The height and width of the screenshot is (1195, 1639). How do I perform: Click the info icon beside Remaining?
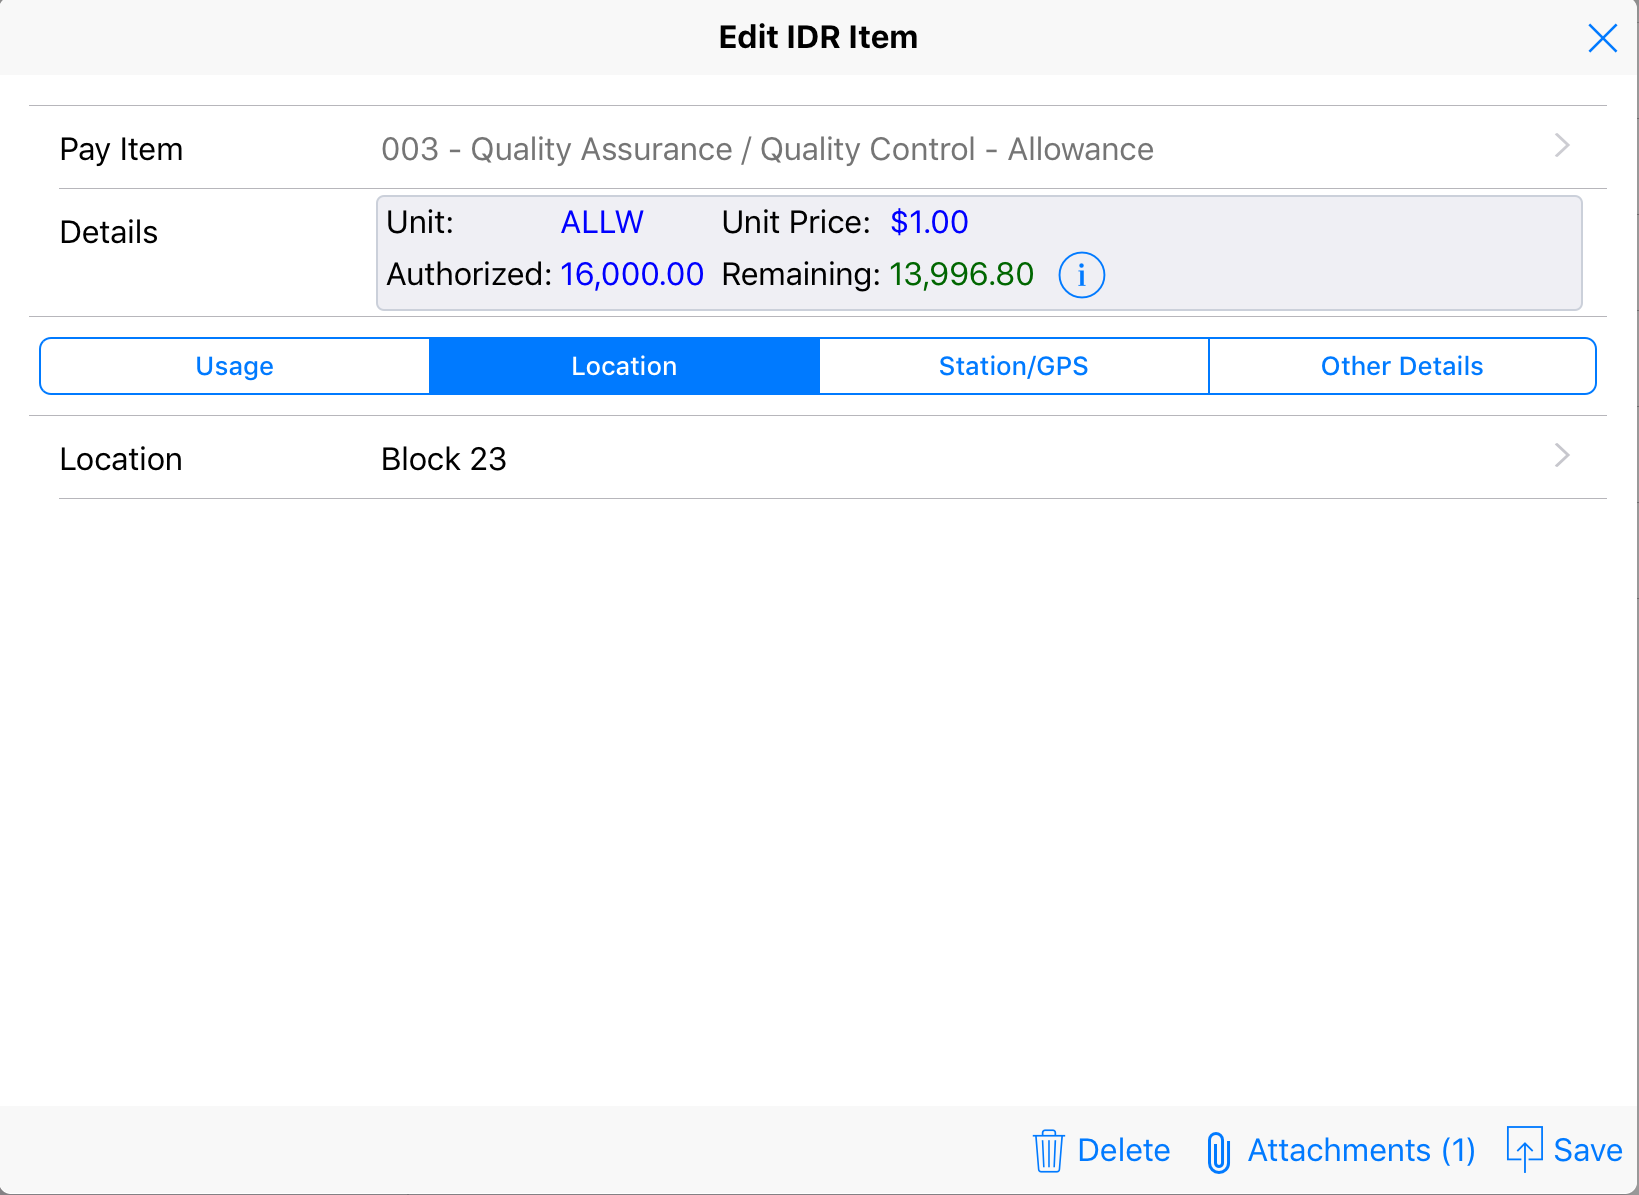(1081, 275)
